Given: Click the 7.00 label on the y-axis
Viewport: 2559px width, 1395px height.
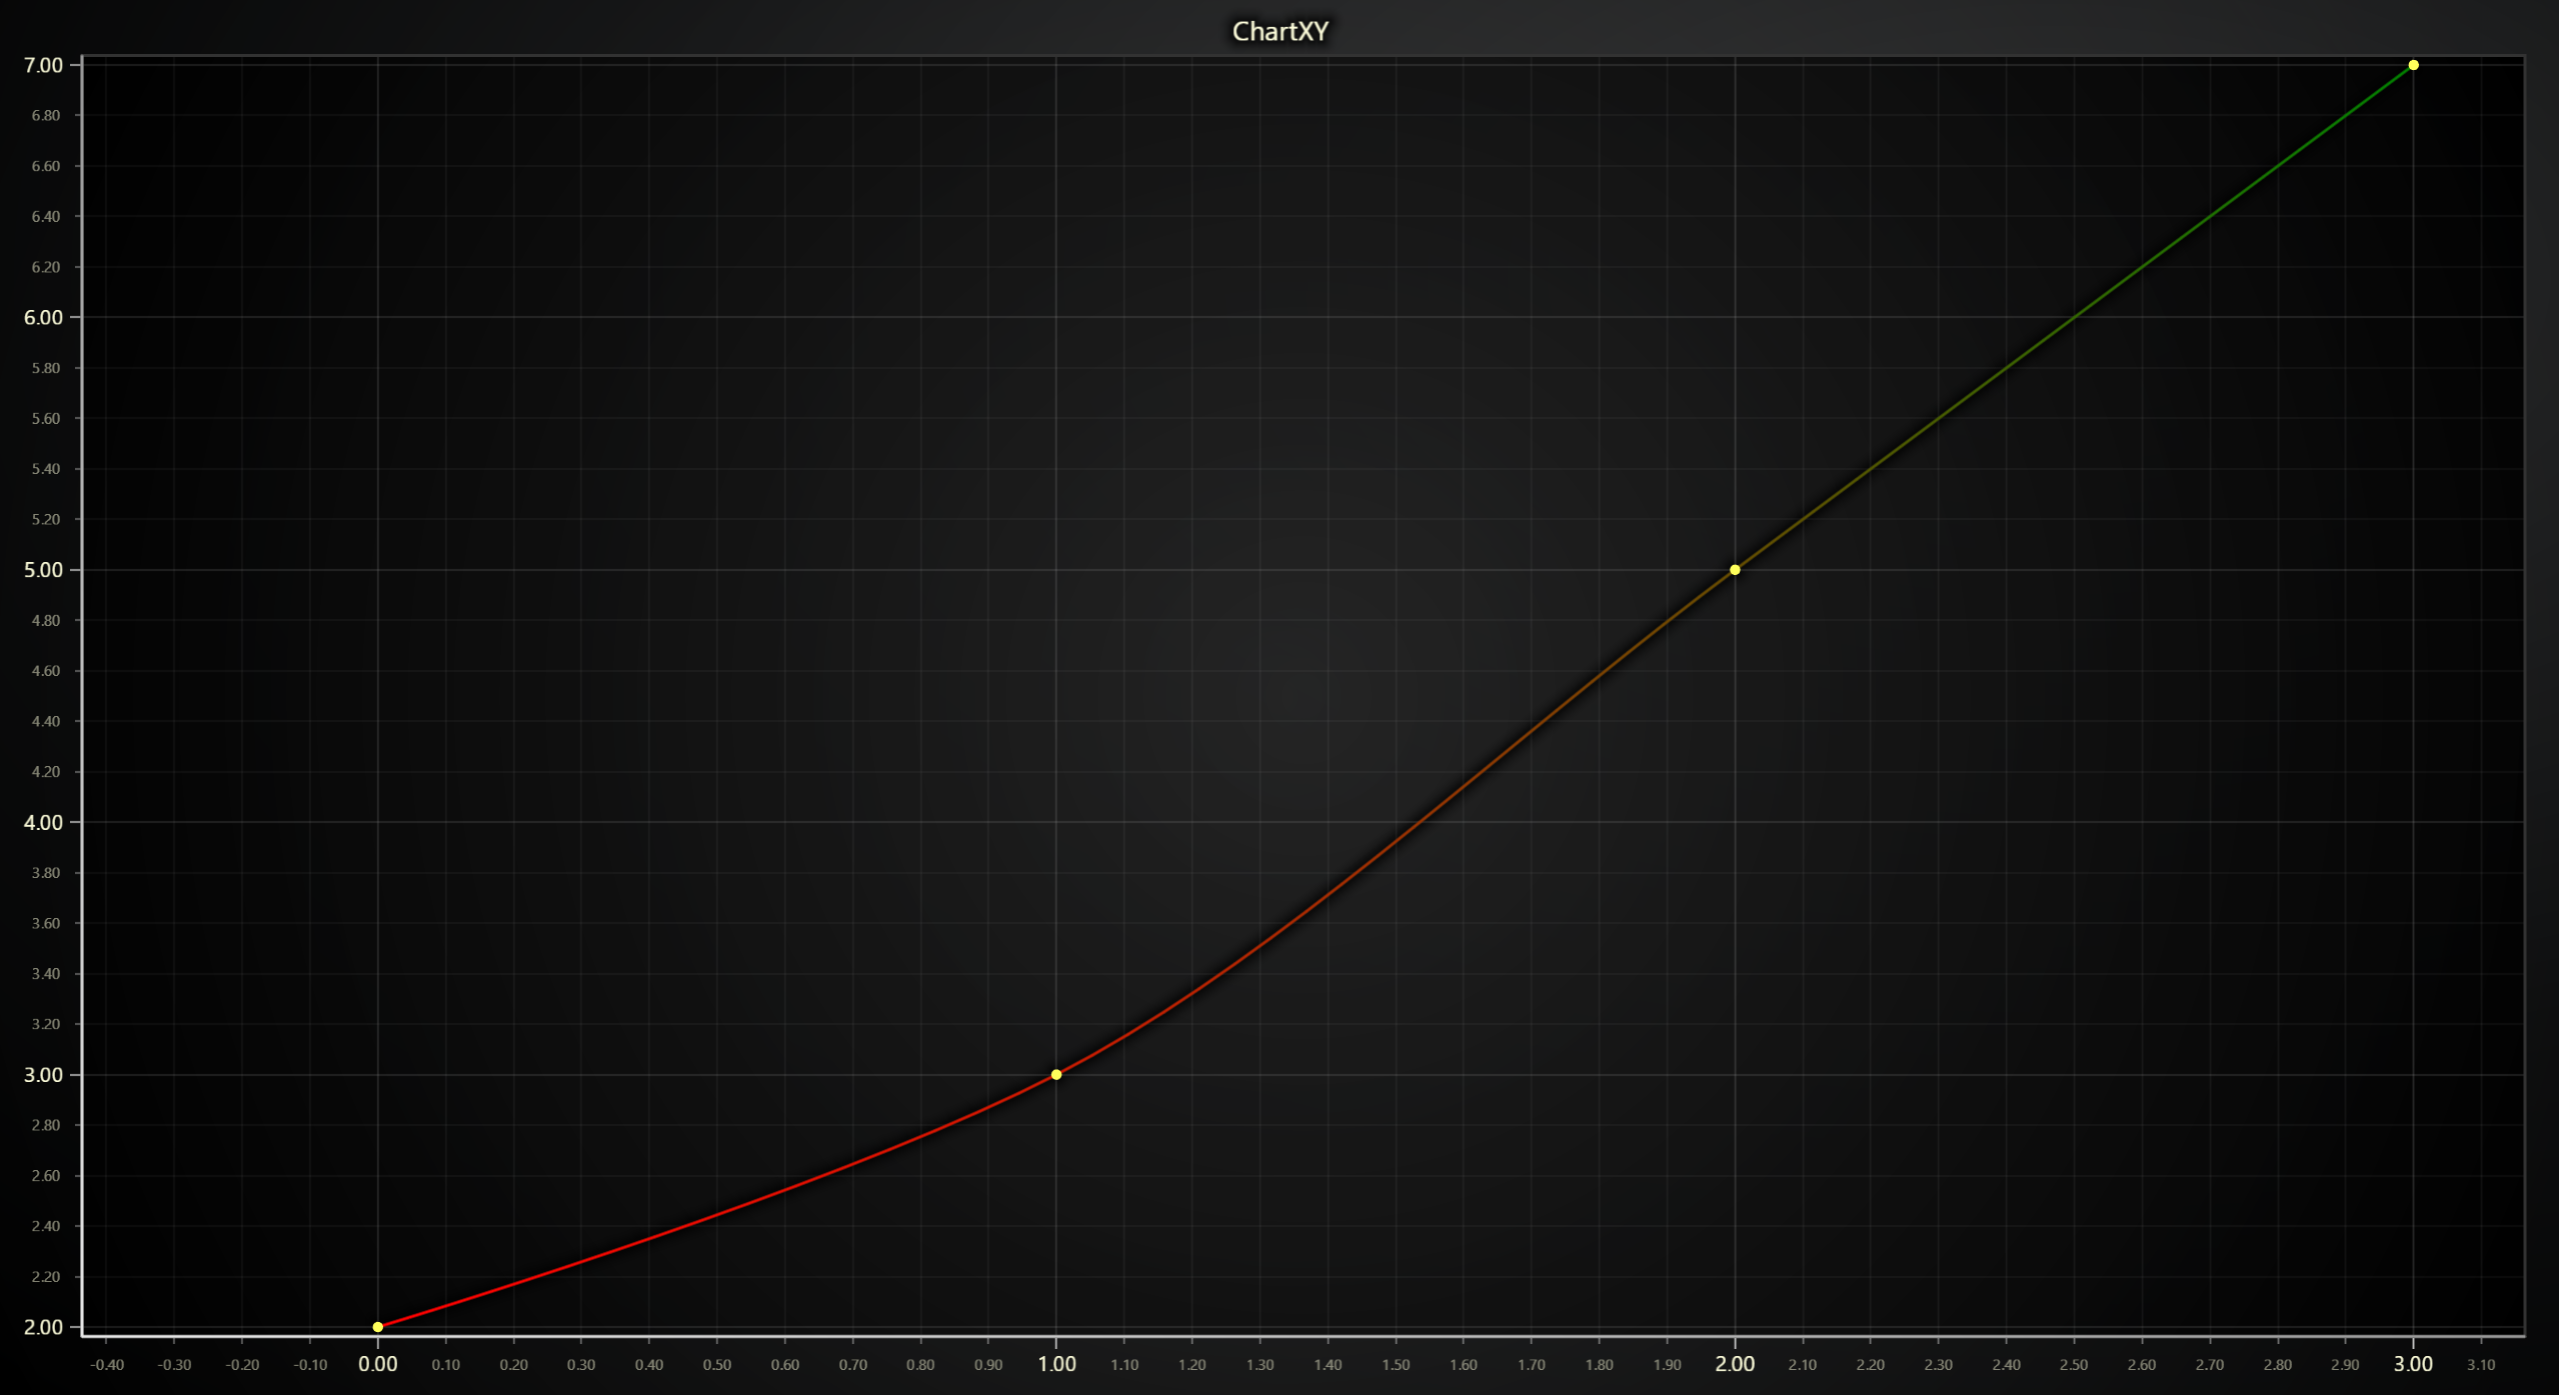Looking at the screenshot, I should pyautogui.click(x=44, y=65).
